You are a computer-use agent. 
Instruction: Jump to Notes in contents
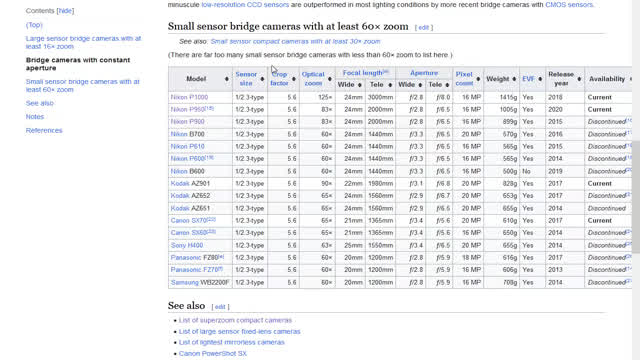[x=35, y=117]
